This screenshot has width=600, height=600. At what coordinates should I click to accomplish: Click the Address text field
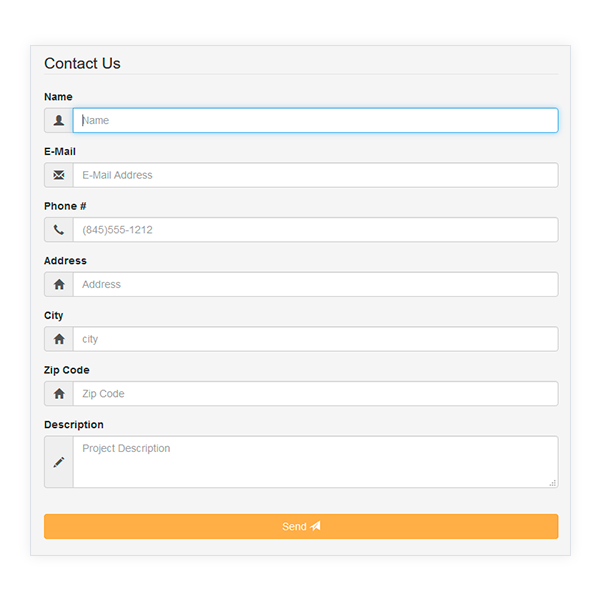click(315, 285)
